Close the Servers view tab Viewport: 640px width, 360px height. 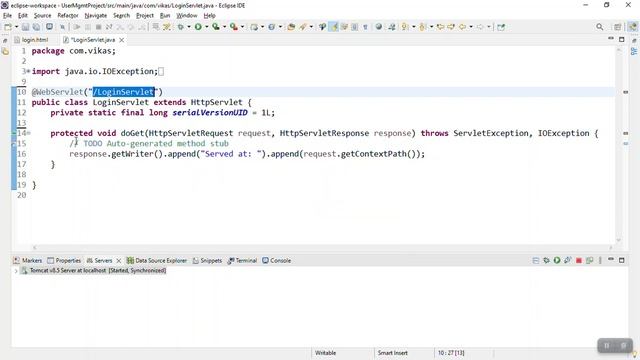click(x=119, y=260)
